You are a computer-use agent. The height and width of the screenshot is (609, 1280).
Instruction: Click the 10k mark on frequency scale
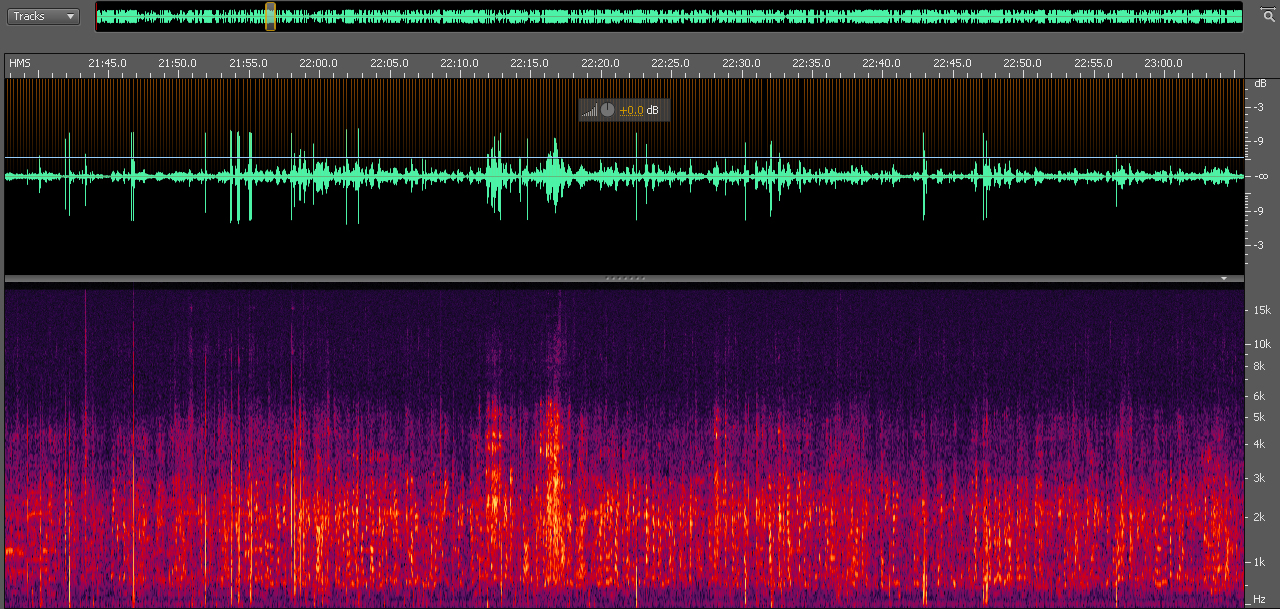[1262, 344]
